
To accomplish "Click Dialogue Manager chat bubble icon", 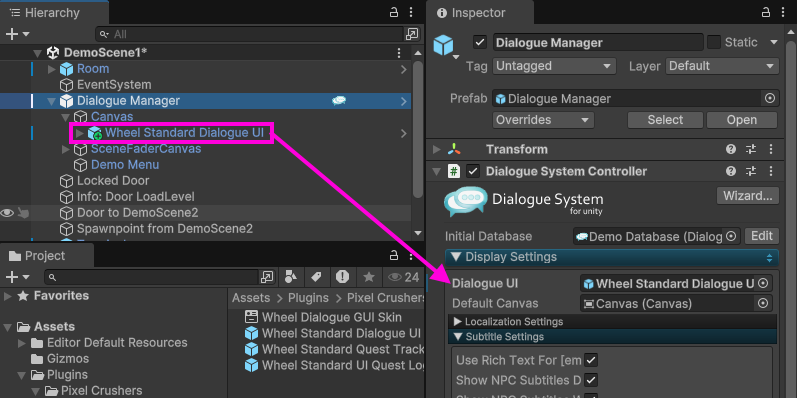I will (x=339, y=101).
